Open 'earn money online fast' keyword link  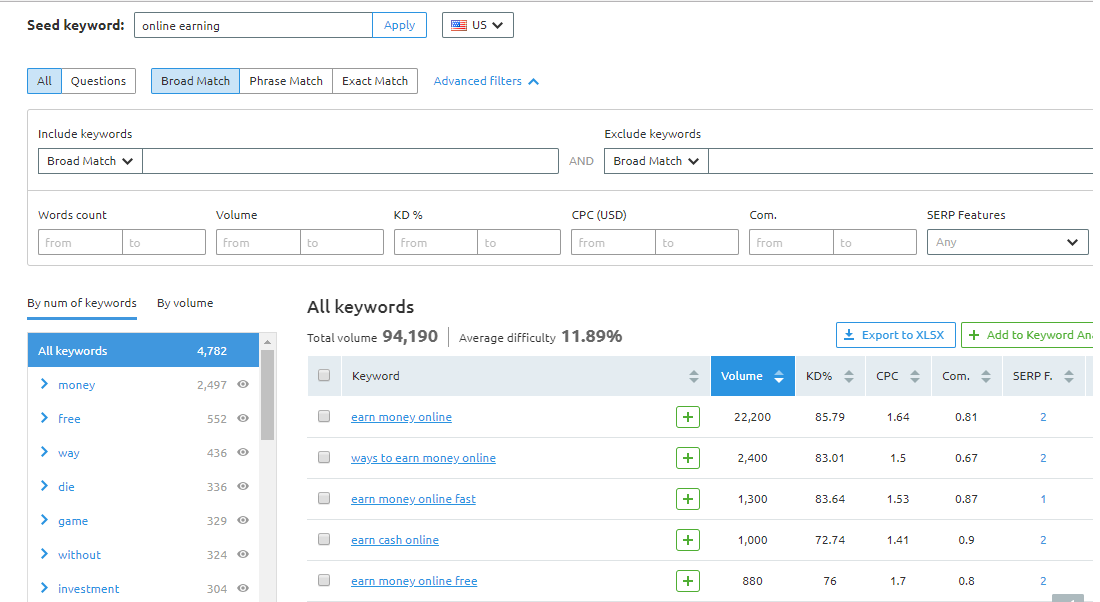(x=413, y=499)
